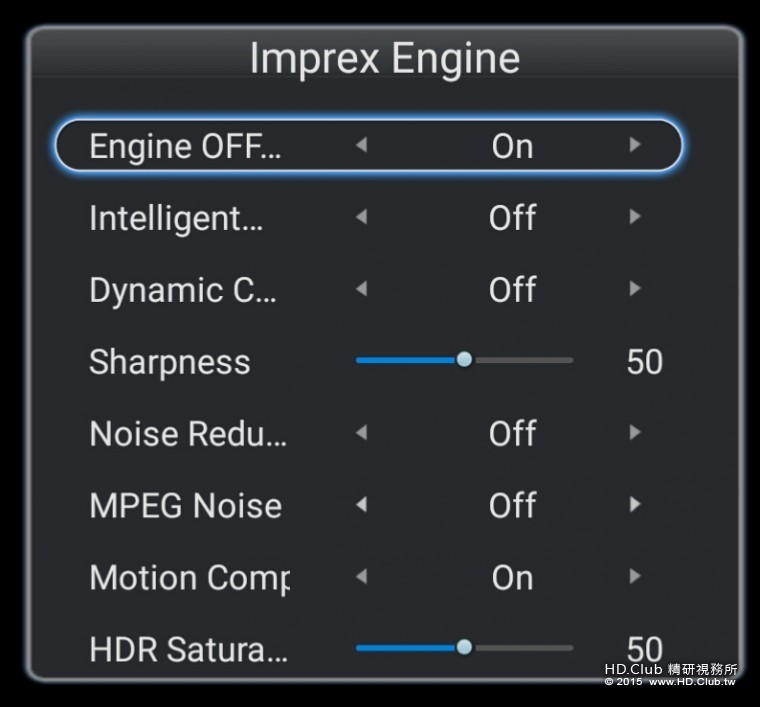Click left arrow on Engine OFF row
The height and width of the screenshot is (707, 760).
click(x=361, y=145)
